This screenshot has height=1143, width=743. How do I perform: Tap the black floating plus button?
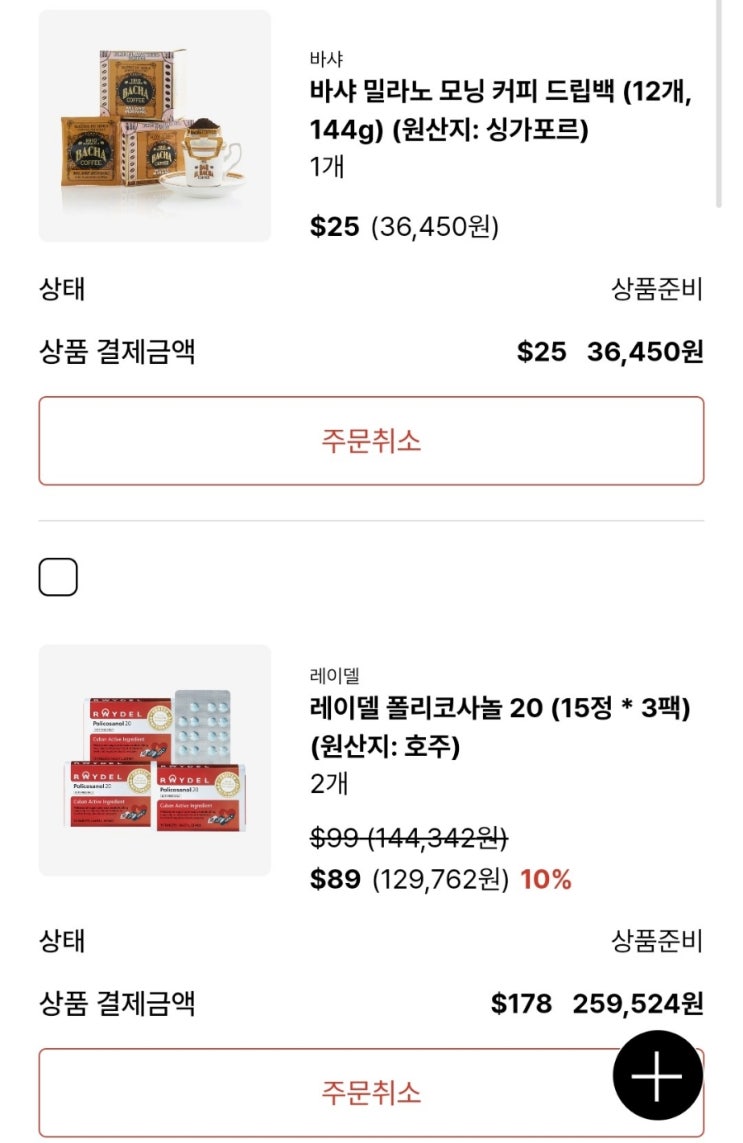coord(657,1075)
